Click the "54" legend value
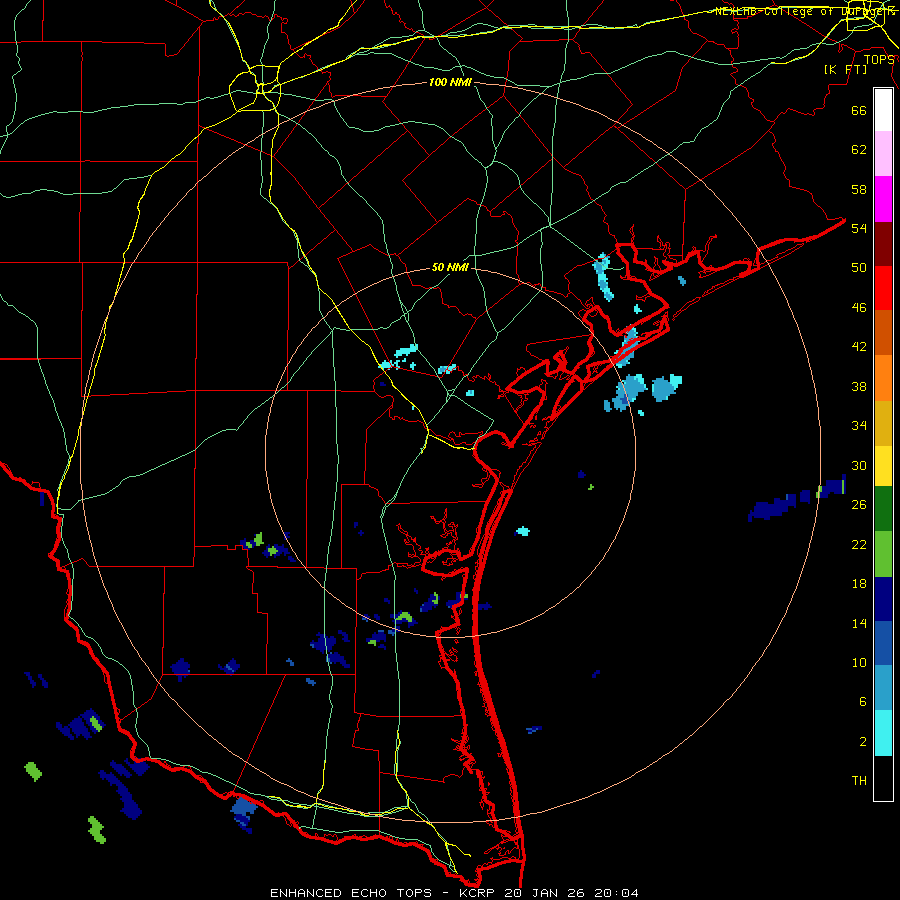The height and width of the screenshot is (900, 900). [x=859, y=228]
